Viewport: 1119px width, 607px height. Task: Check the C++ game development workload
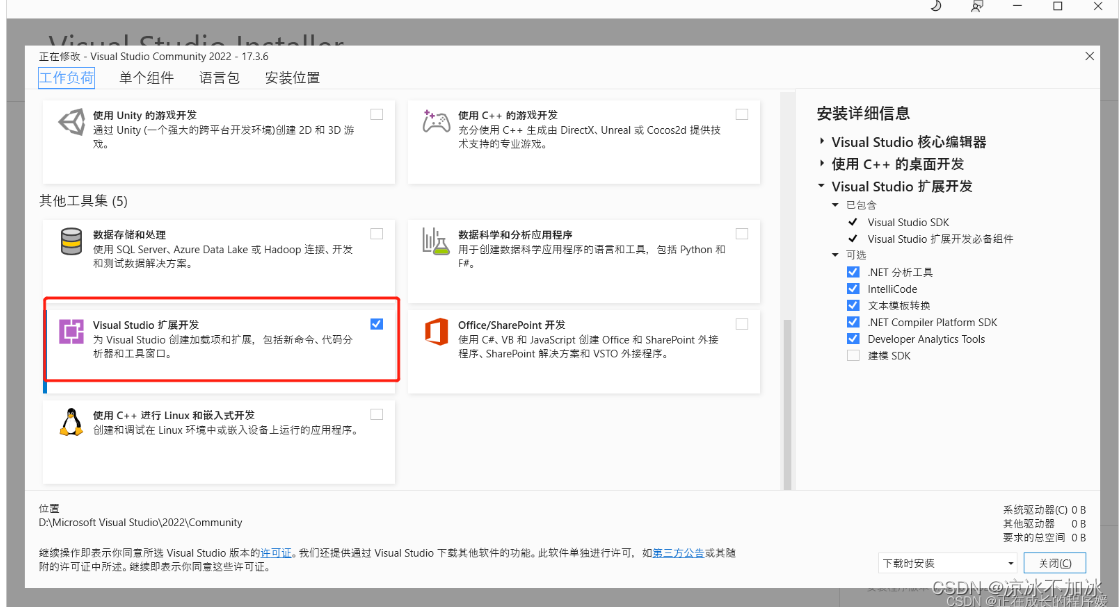pyautogui.click(x=742, y=114)
